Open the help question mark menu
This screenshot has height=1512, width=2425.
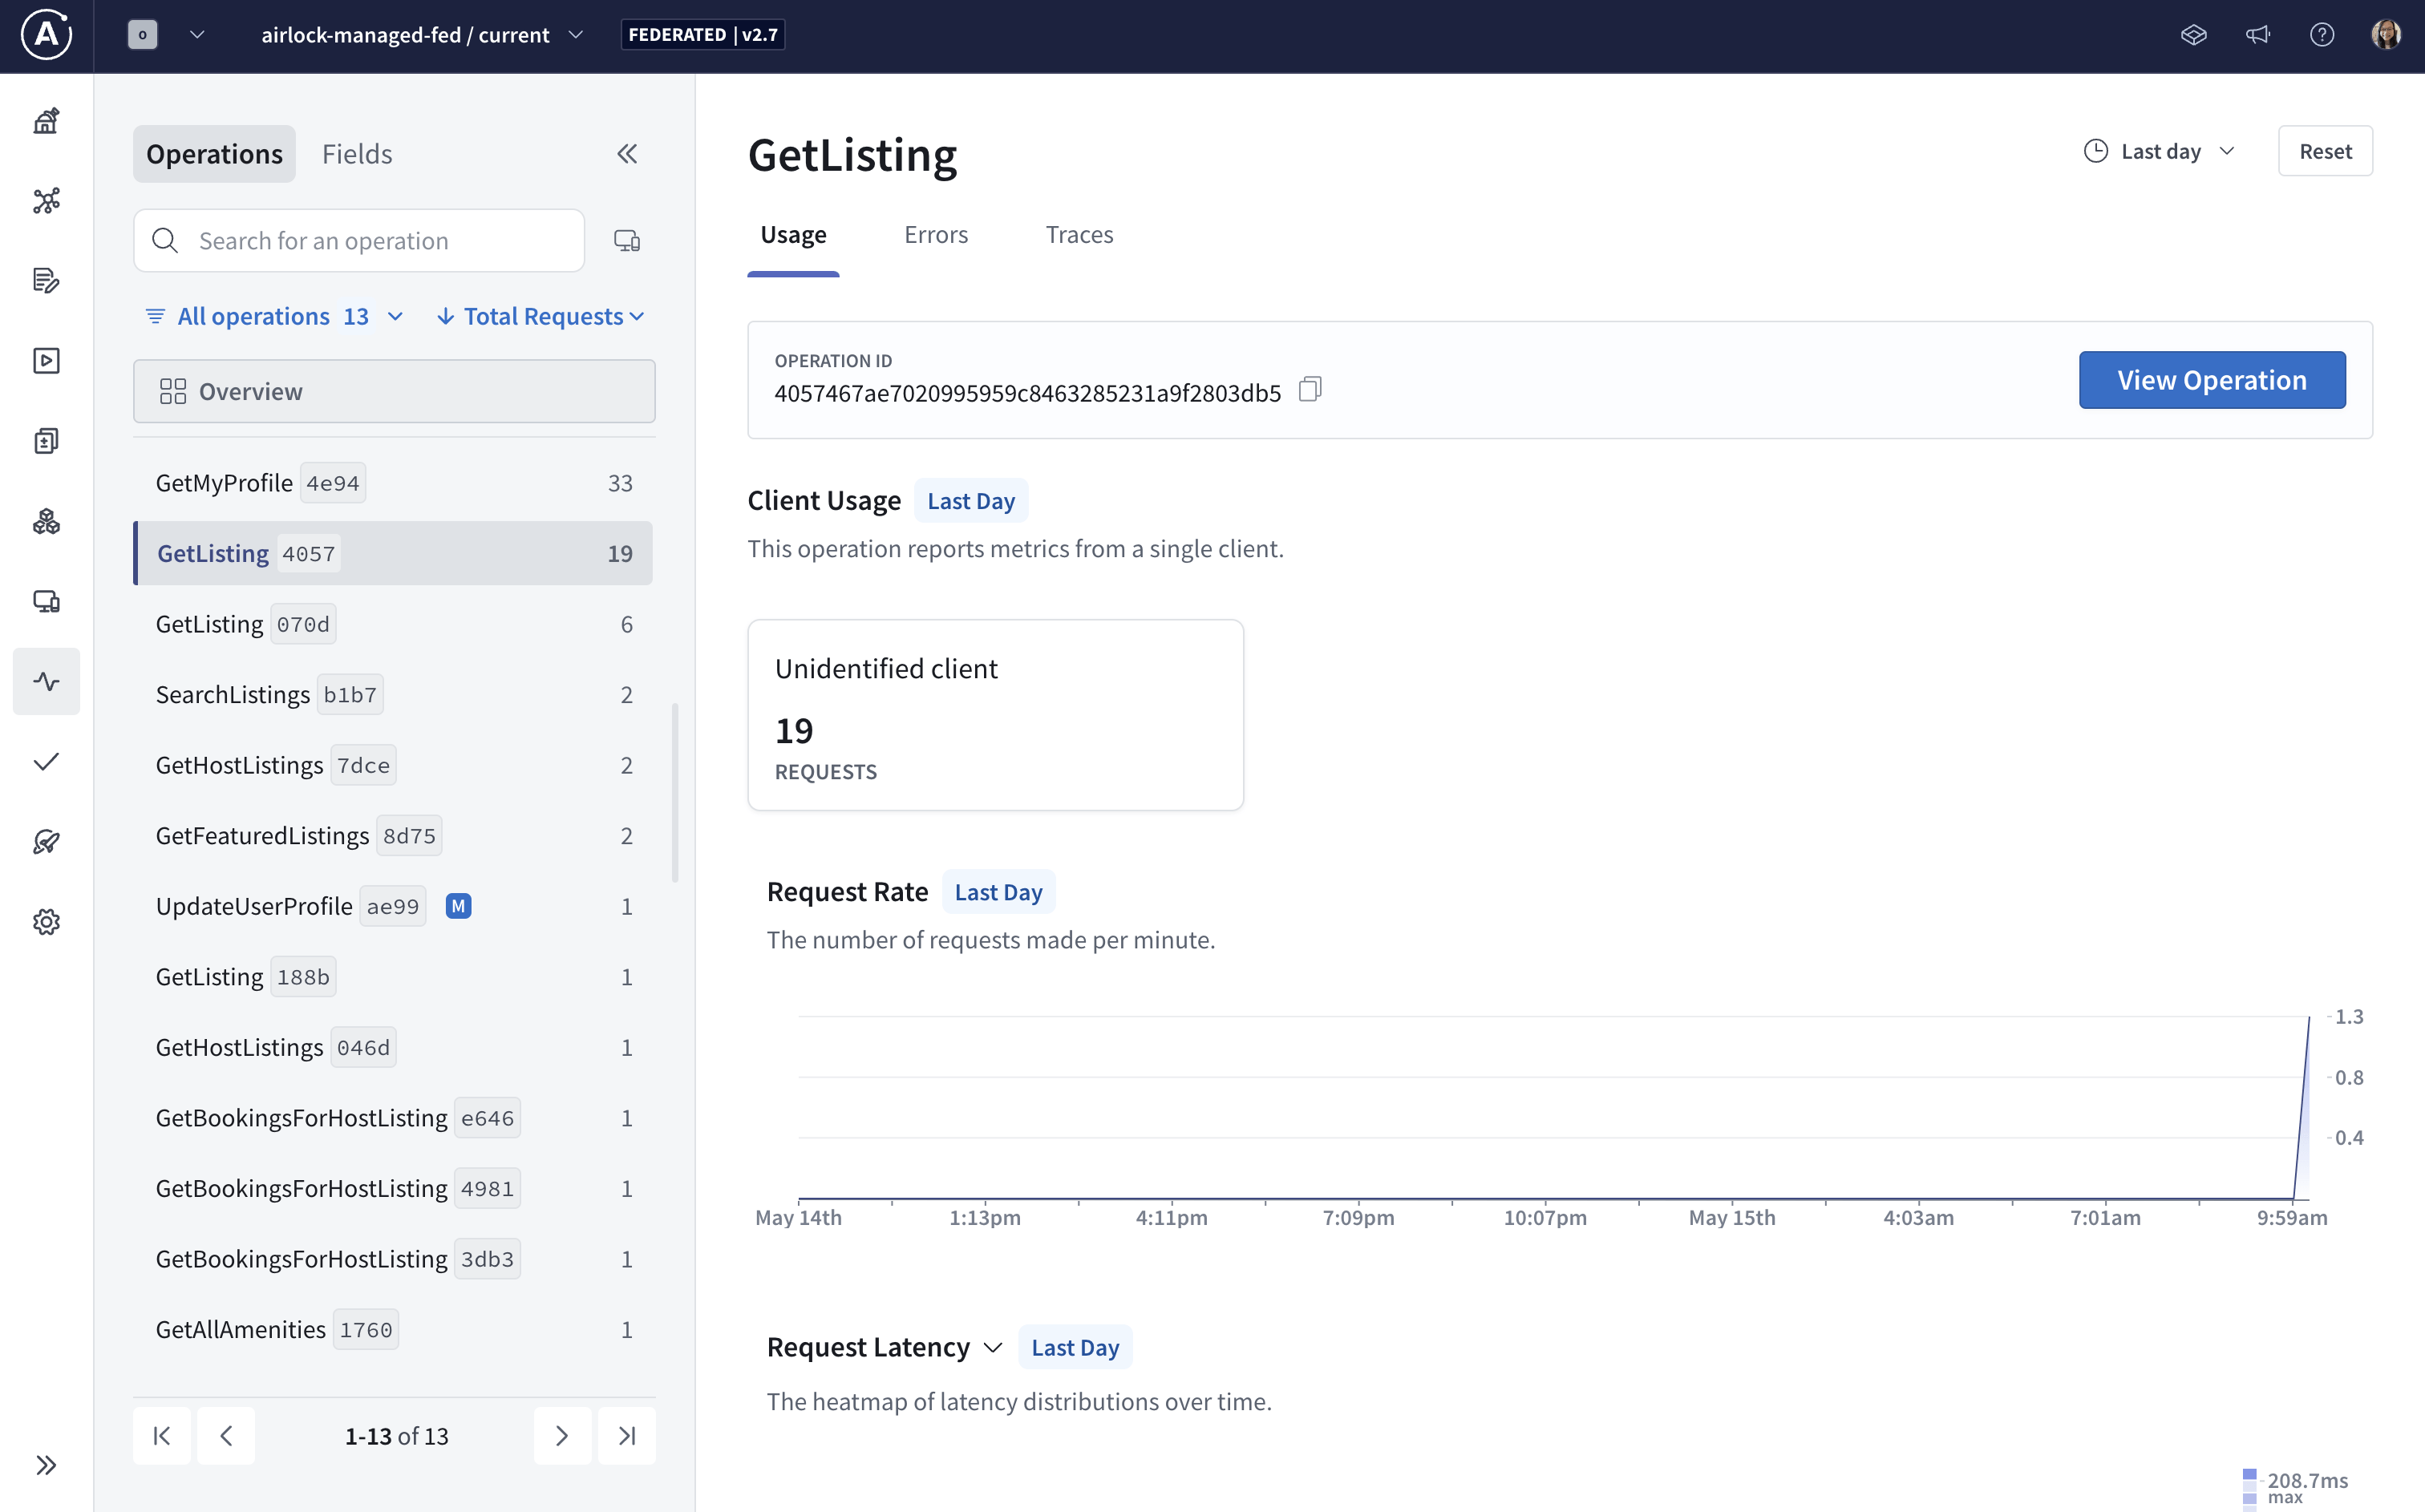coord(2322,34)
